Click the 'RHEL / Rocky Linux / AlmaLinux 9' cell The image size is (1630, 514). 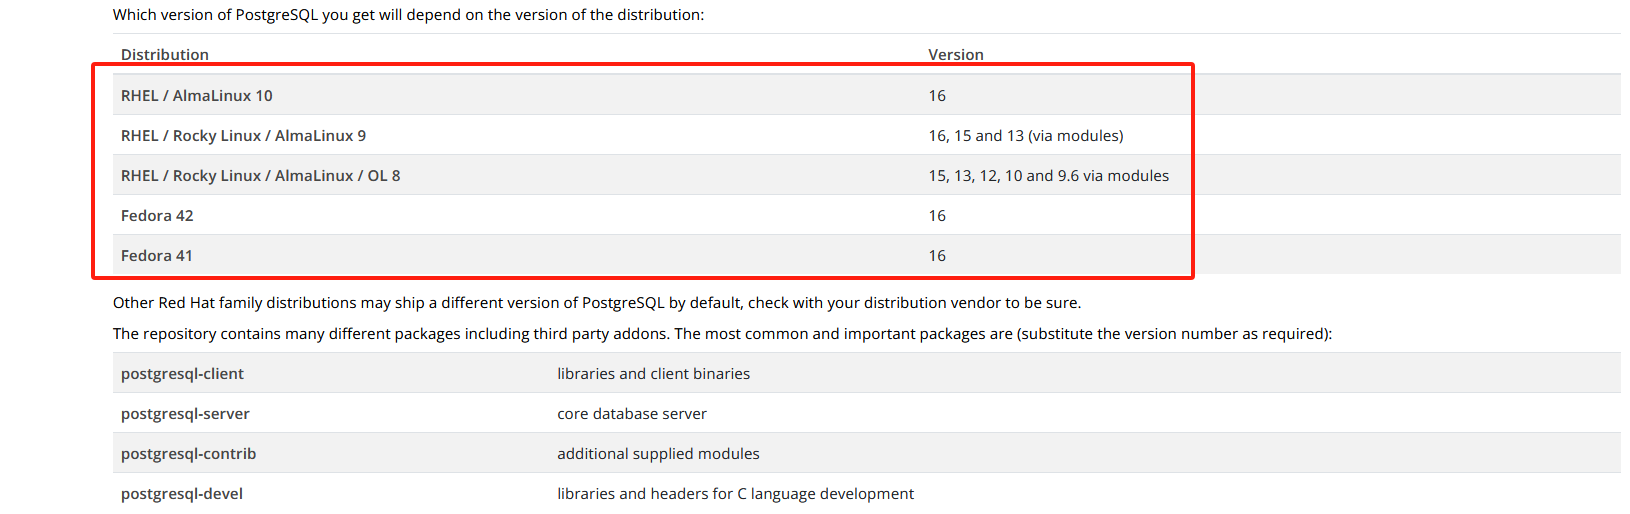click(x=243, y=136)
